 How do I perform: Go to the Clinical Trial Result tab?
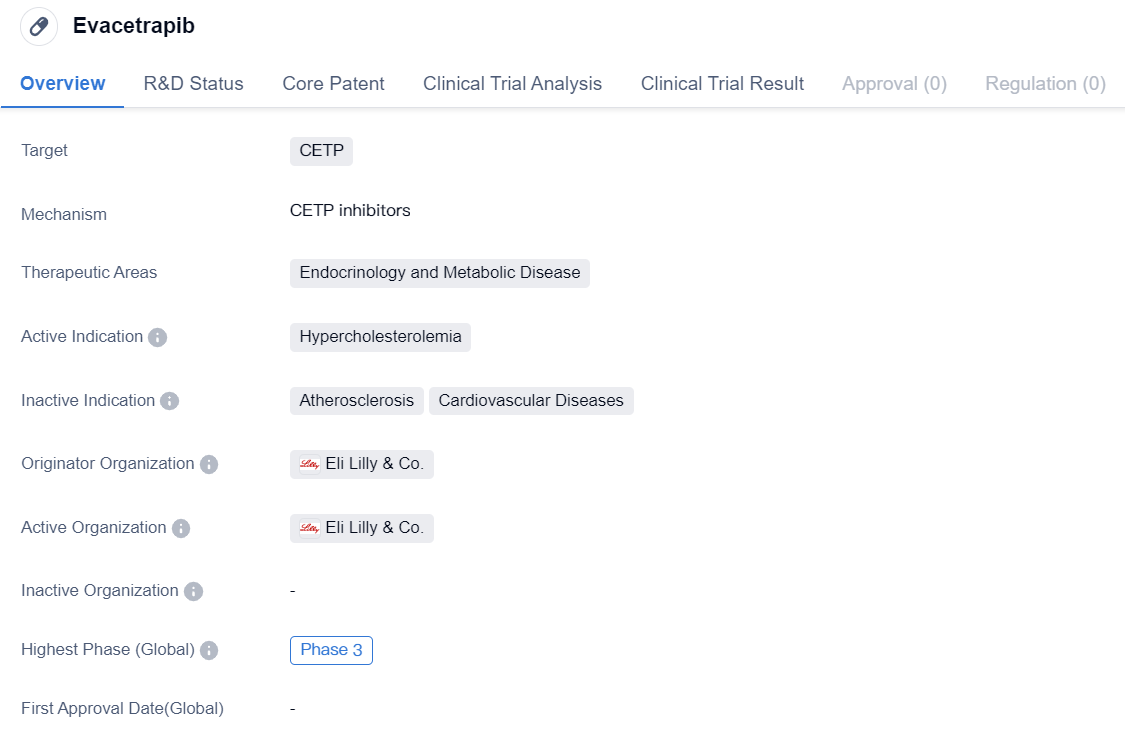point(722,84)
